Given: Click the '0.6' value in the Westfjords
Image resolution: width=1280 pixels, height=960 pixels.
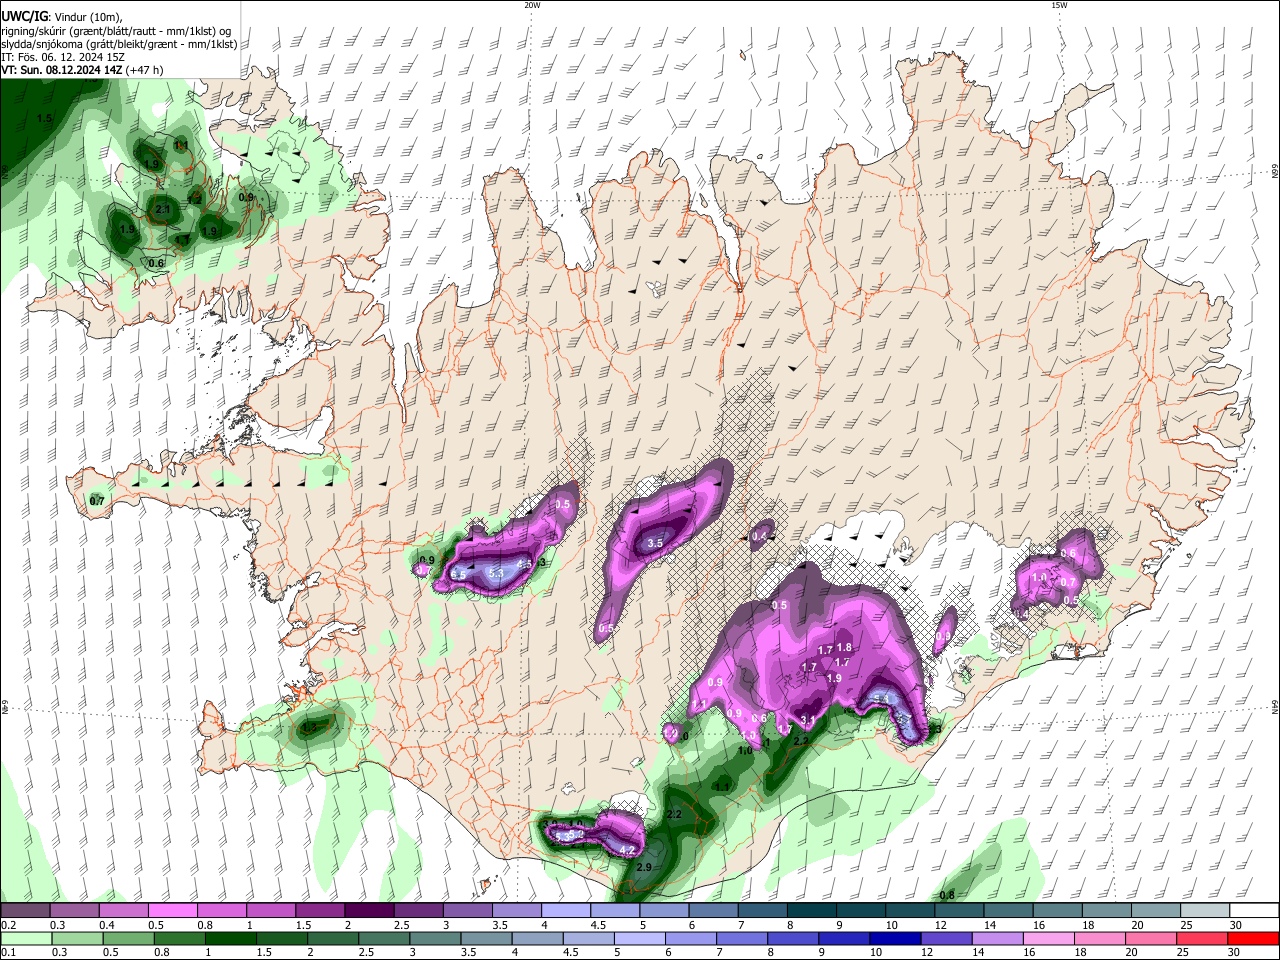Looking at the screenshot, I should click(156, 263).
